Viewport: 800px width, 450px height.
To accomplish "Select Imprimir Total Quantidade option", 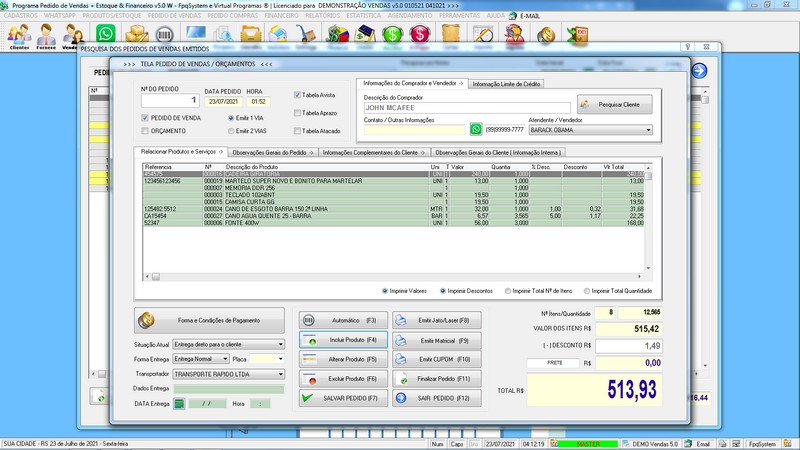I will 587,291.
